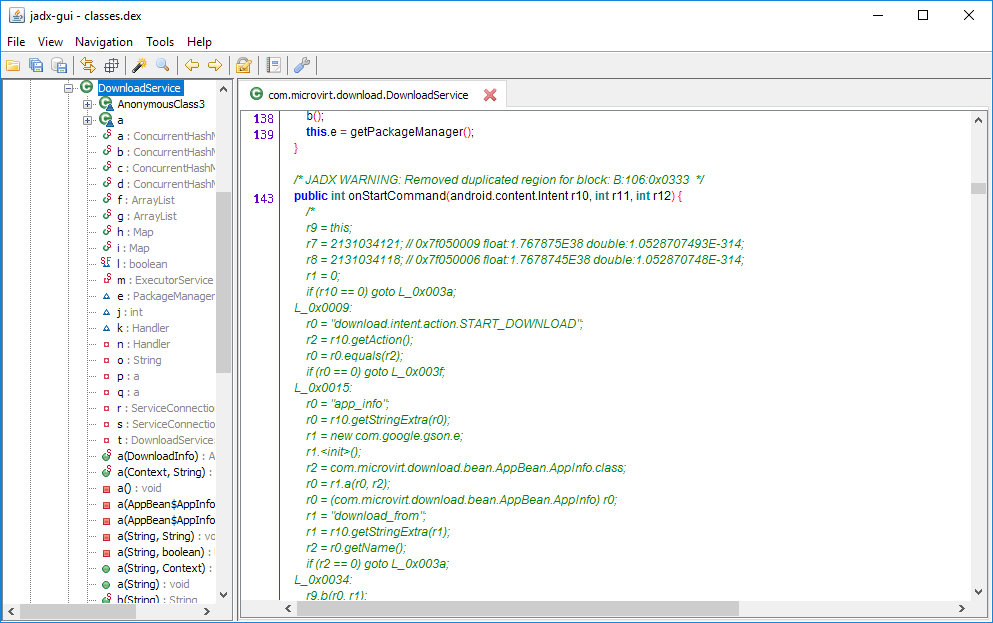Select field t : DownloadService
The image size is (993, 623).
[166, 440]
